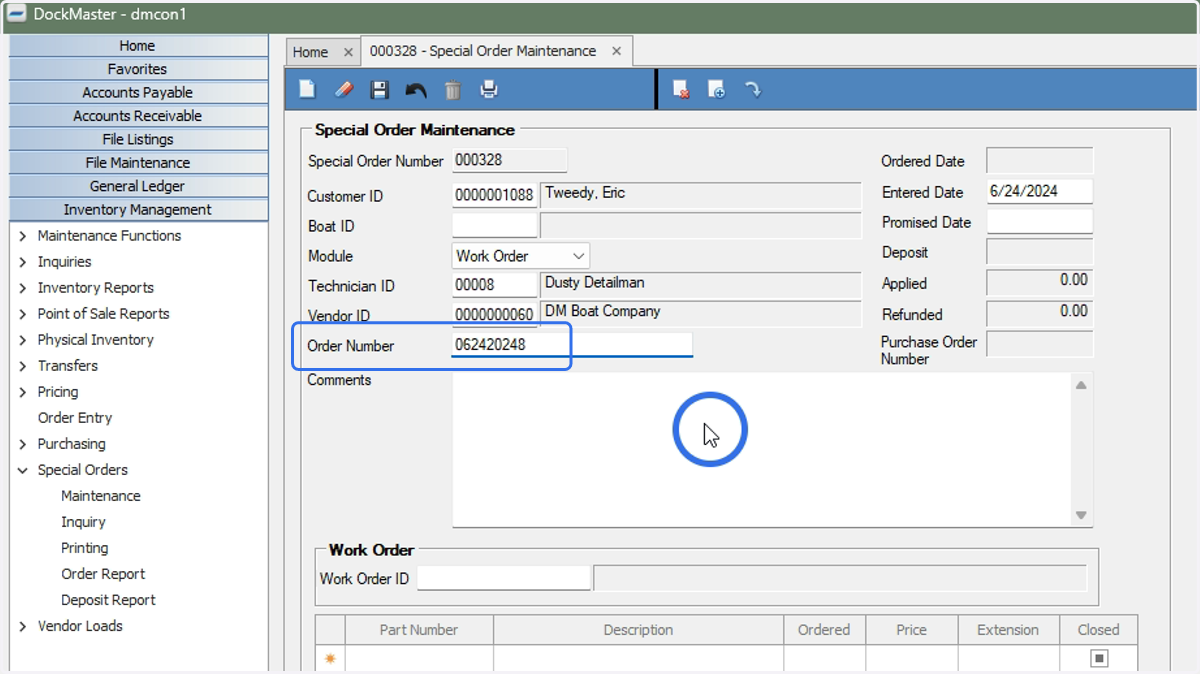Open Maintenance under Special Orders
This screenshot has height=674, width=1200.
101,496
